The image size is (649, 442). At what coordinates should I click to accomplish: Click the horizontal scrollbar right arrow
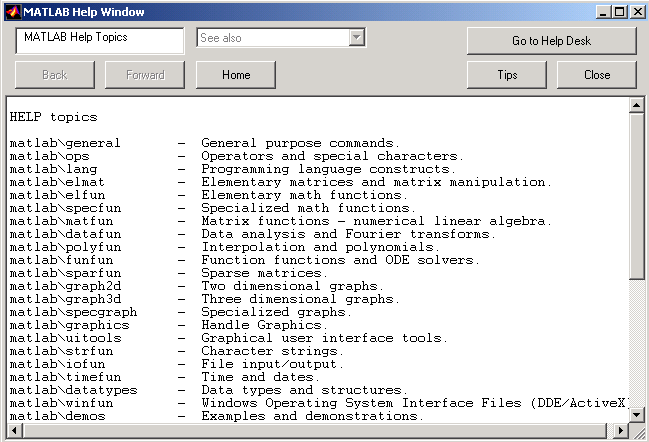click(x=620, y=430)
